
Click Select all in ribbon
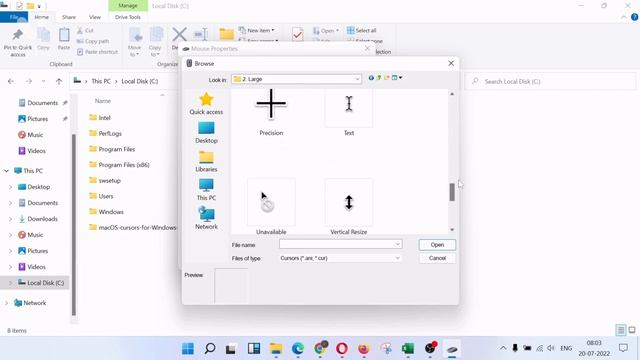click(x=362, y=30)
